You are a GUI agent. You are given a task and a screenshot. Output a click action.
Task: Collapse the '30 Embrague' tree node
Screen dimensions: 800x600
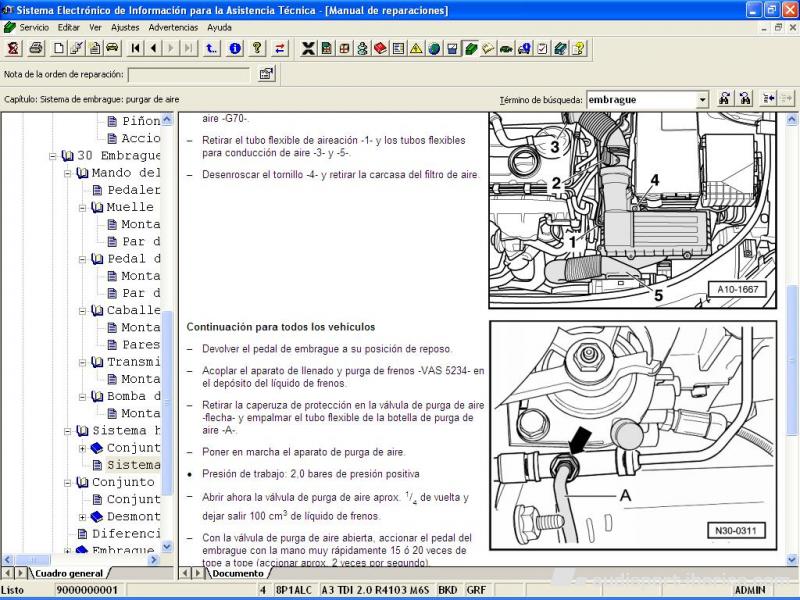point(54,156)
